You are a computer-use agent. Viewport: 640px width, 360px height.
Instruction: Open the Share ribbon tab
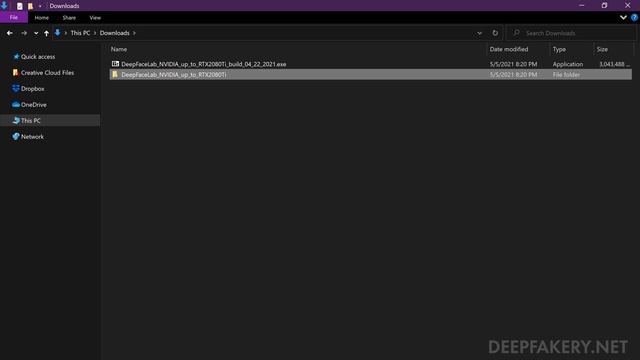tap(69, 18)
